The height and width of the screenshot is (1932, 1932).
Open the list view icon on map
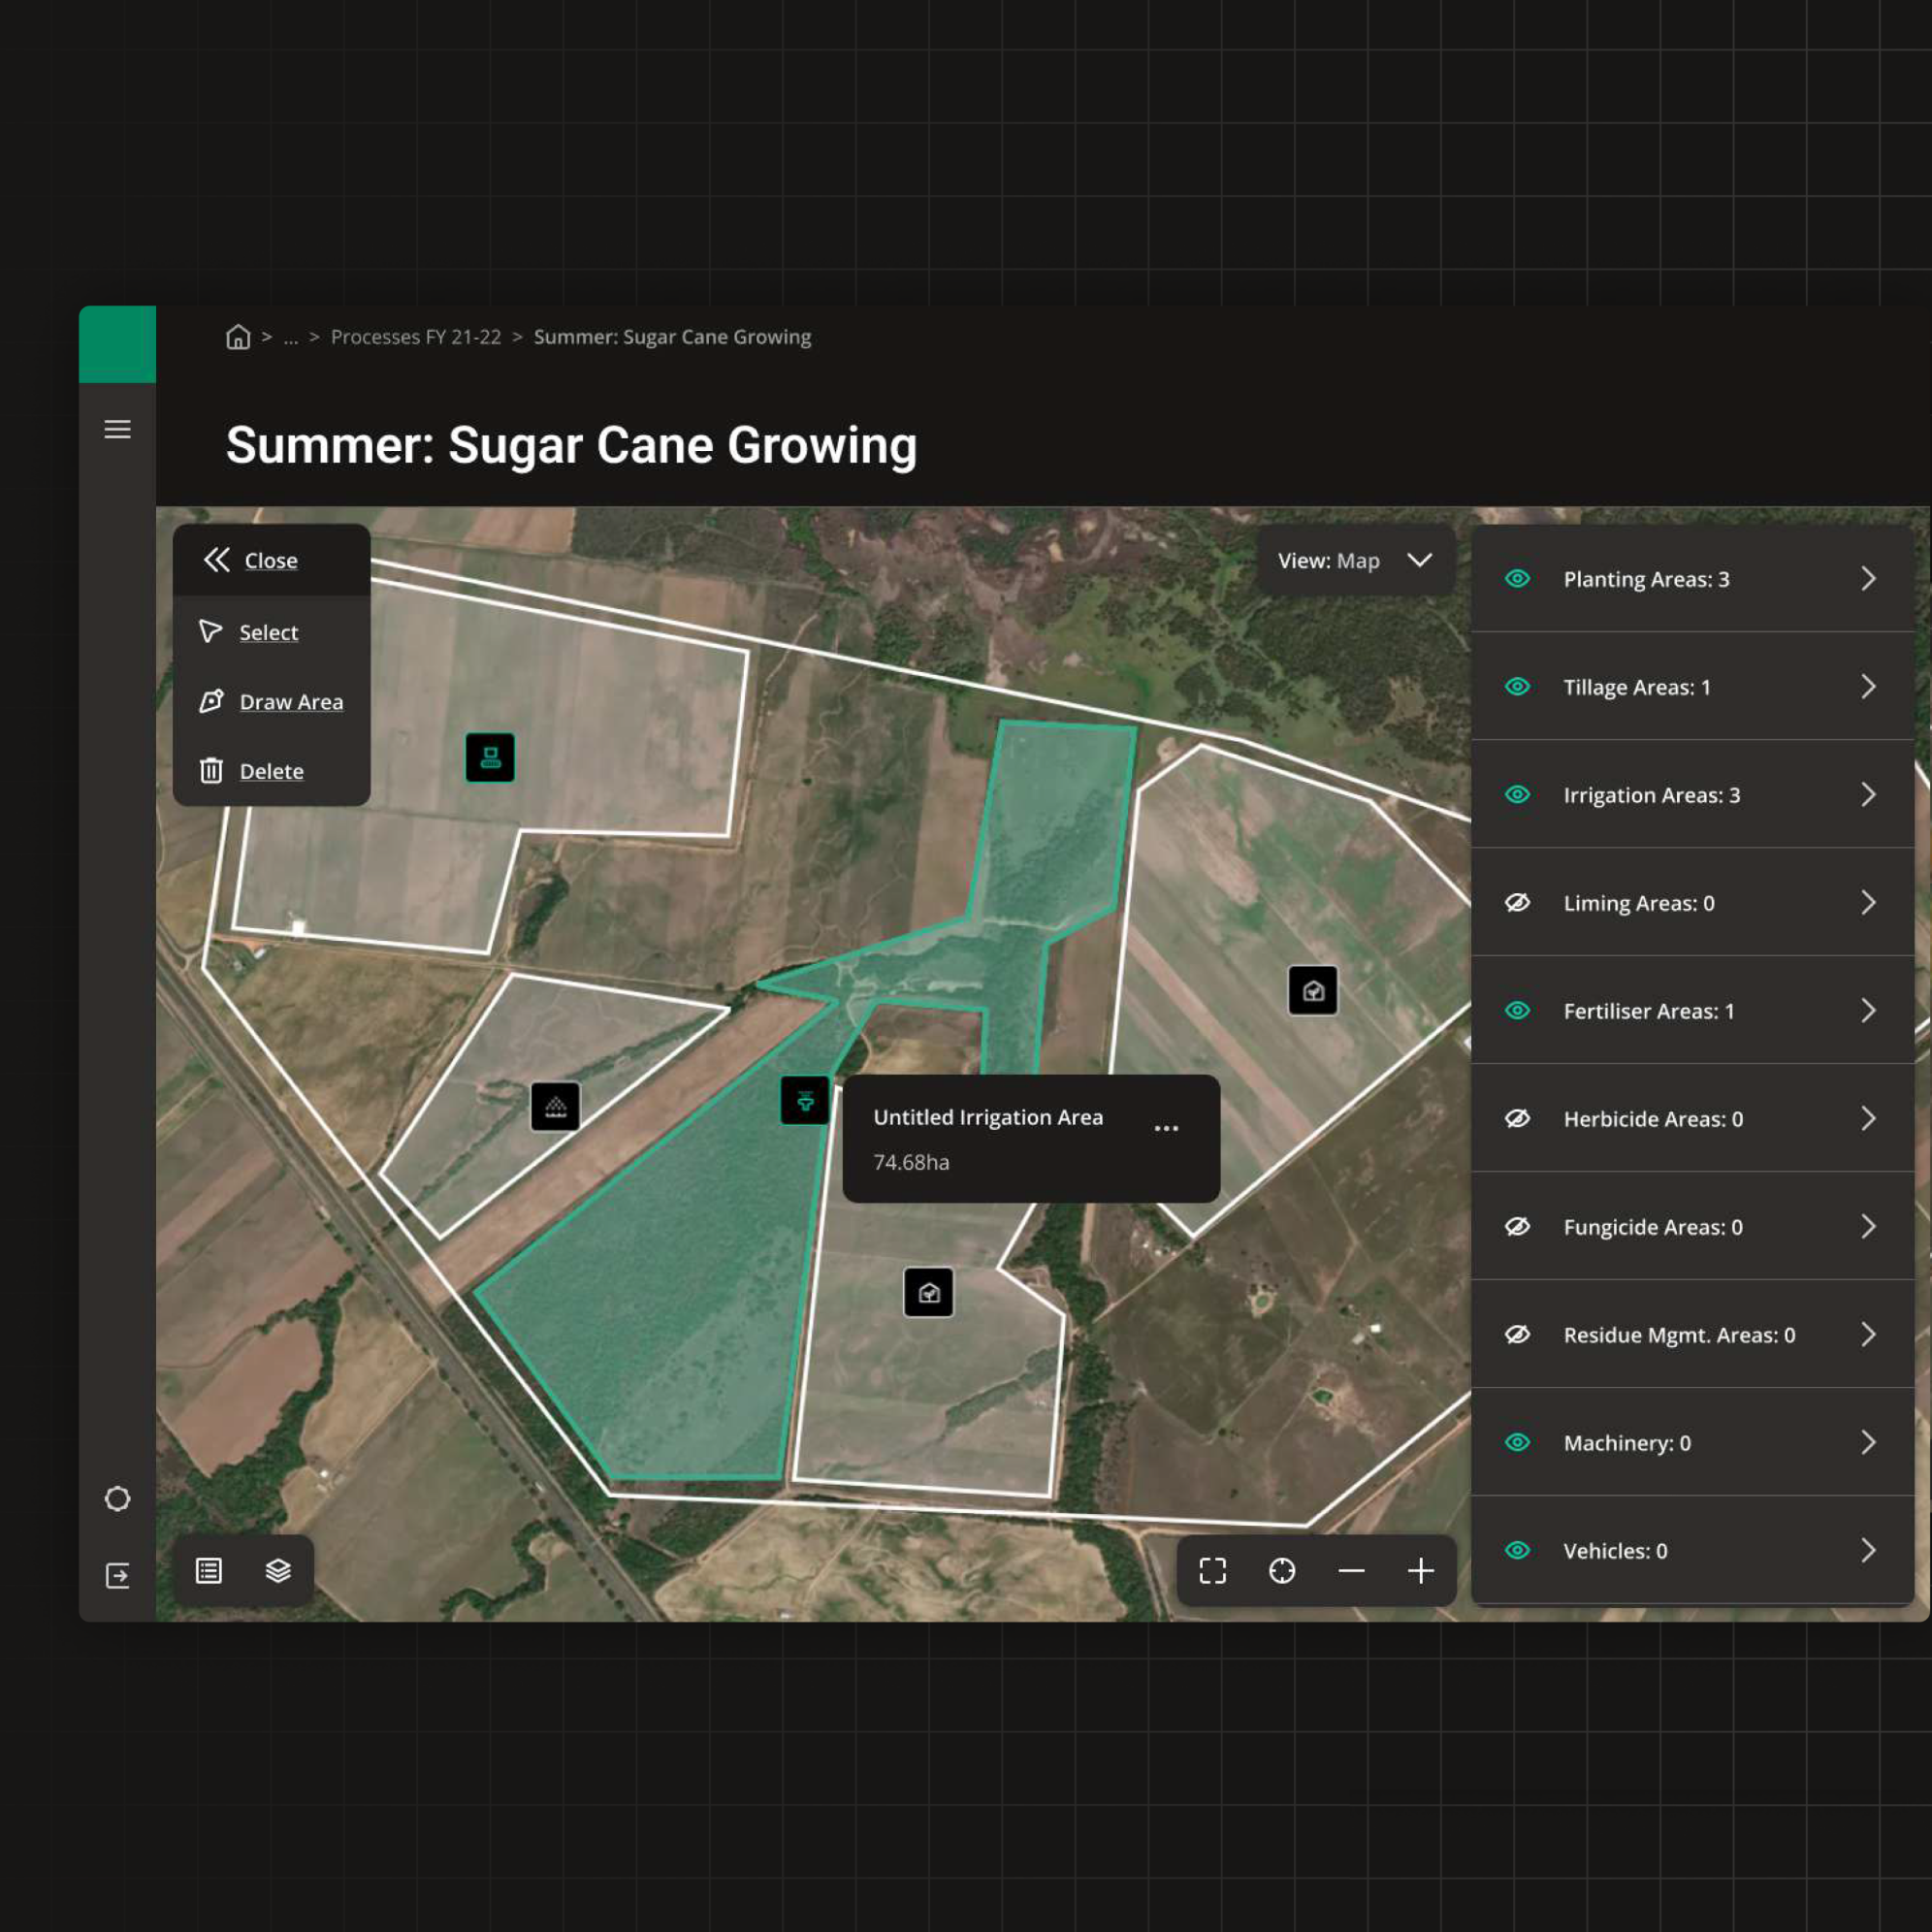[x=209, y=1570]
